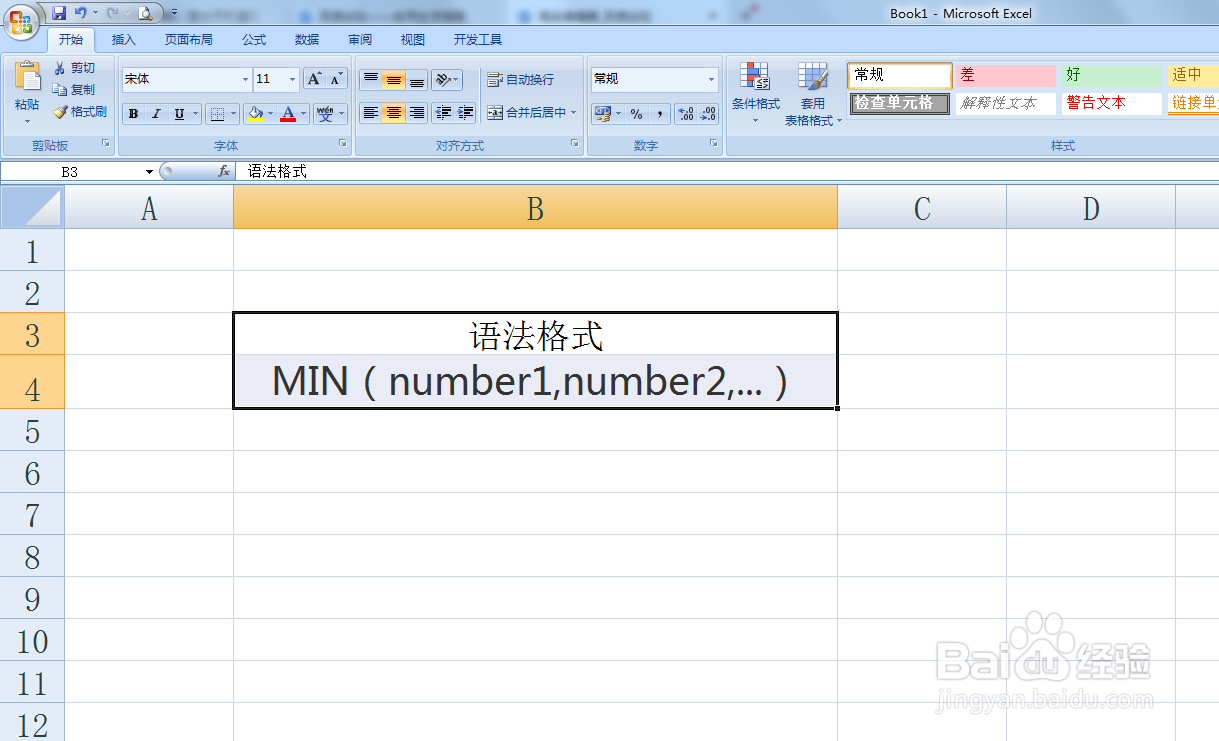Switch to the 插入 tab
Image resolution: width=1219 pixels, height=741 pixels.
(x=124, y=40)
